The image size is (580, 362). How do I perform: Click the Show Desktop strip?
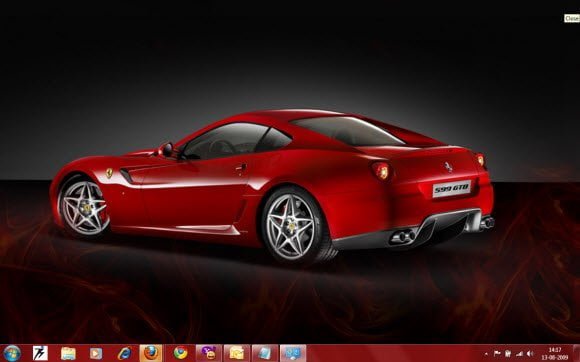tap(577, 353)
